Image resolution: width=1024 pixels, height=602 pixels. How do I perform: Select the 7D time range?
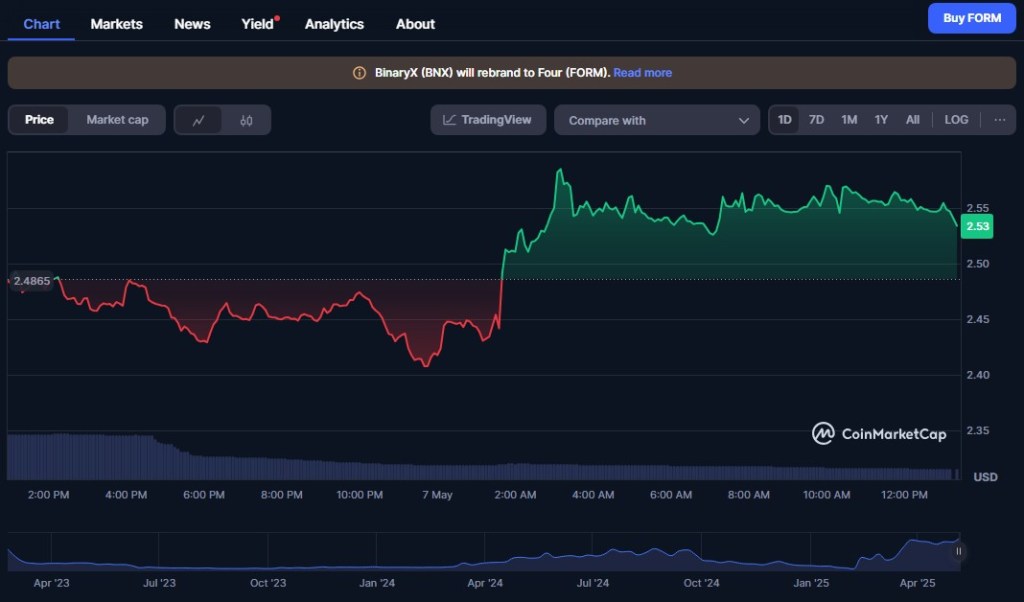tap(816, 120)
